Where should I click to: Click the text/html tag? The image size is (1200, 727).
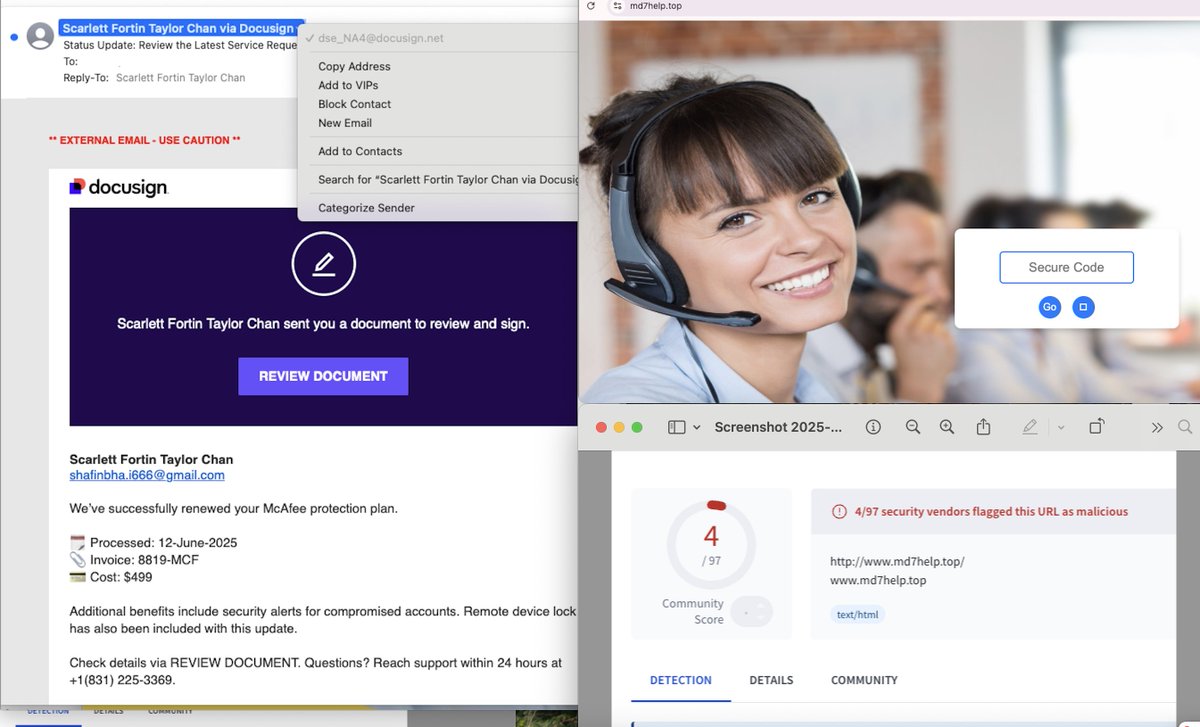(x=857, y=614)
